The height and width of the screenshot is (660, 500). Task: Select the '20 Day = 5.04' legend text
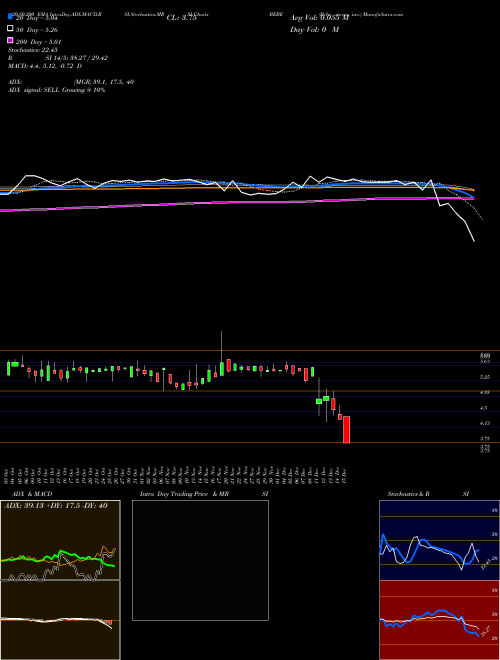[36, 18]
